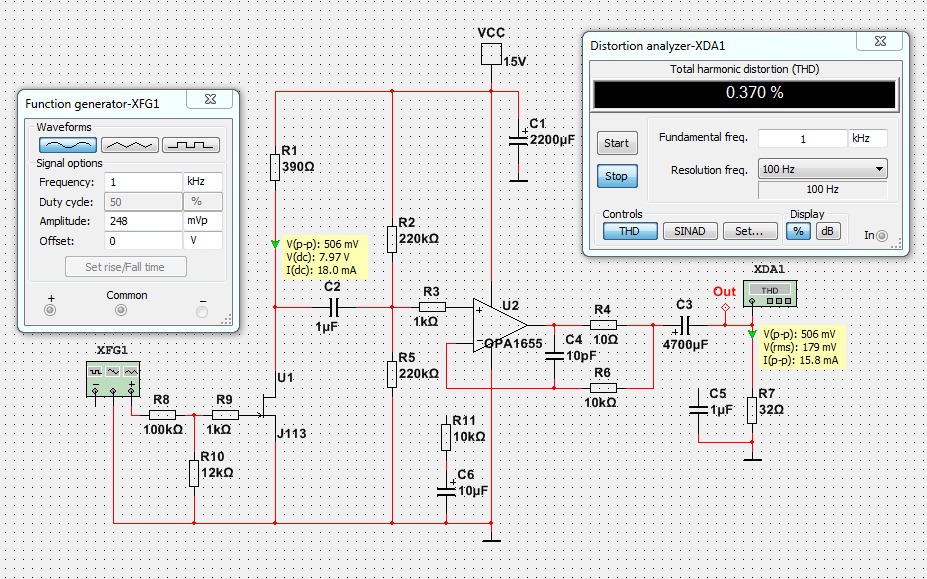Select capacitor C1 2200µF
The height and width of the screenshot is (579, 927).
pyautogui.click(x=518, y=141)
